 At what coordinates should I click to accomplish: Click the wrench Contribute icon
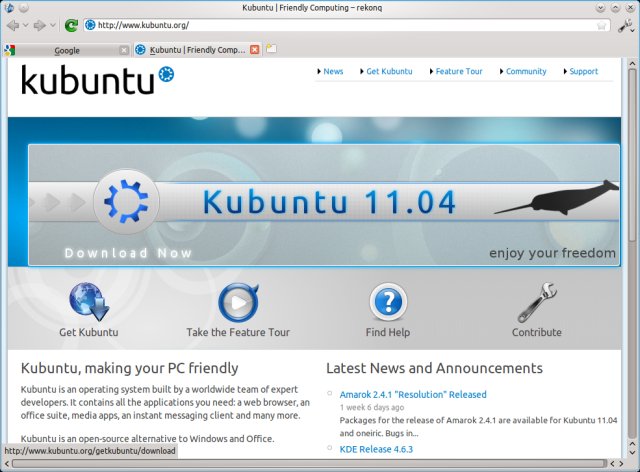(537, 302)
